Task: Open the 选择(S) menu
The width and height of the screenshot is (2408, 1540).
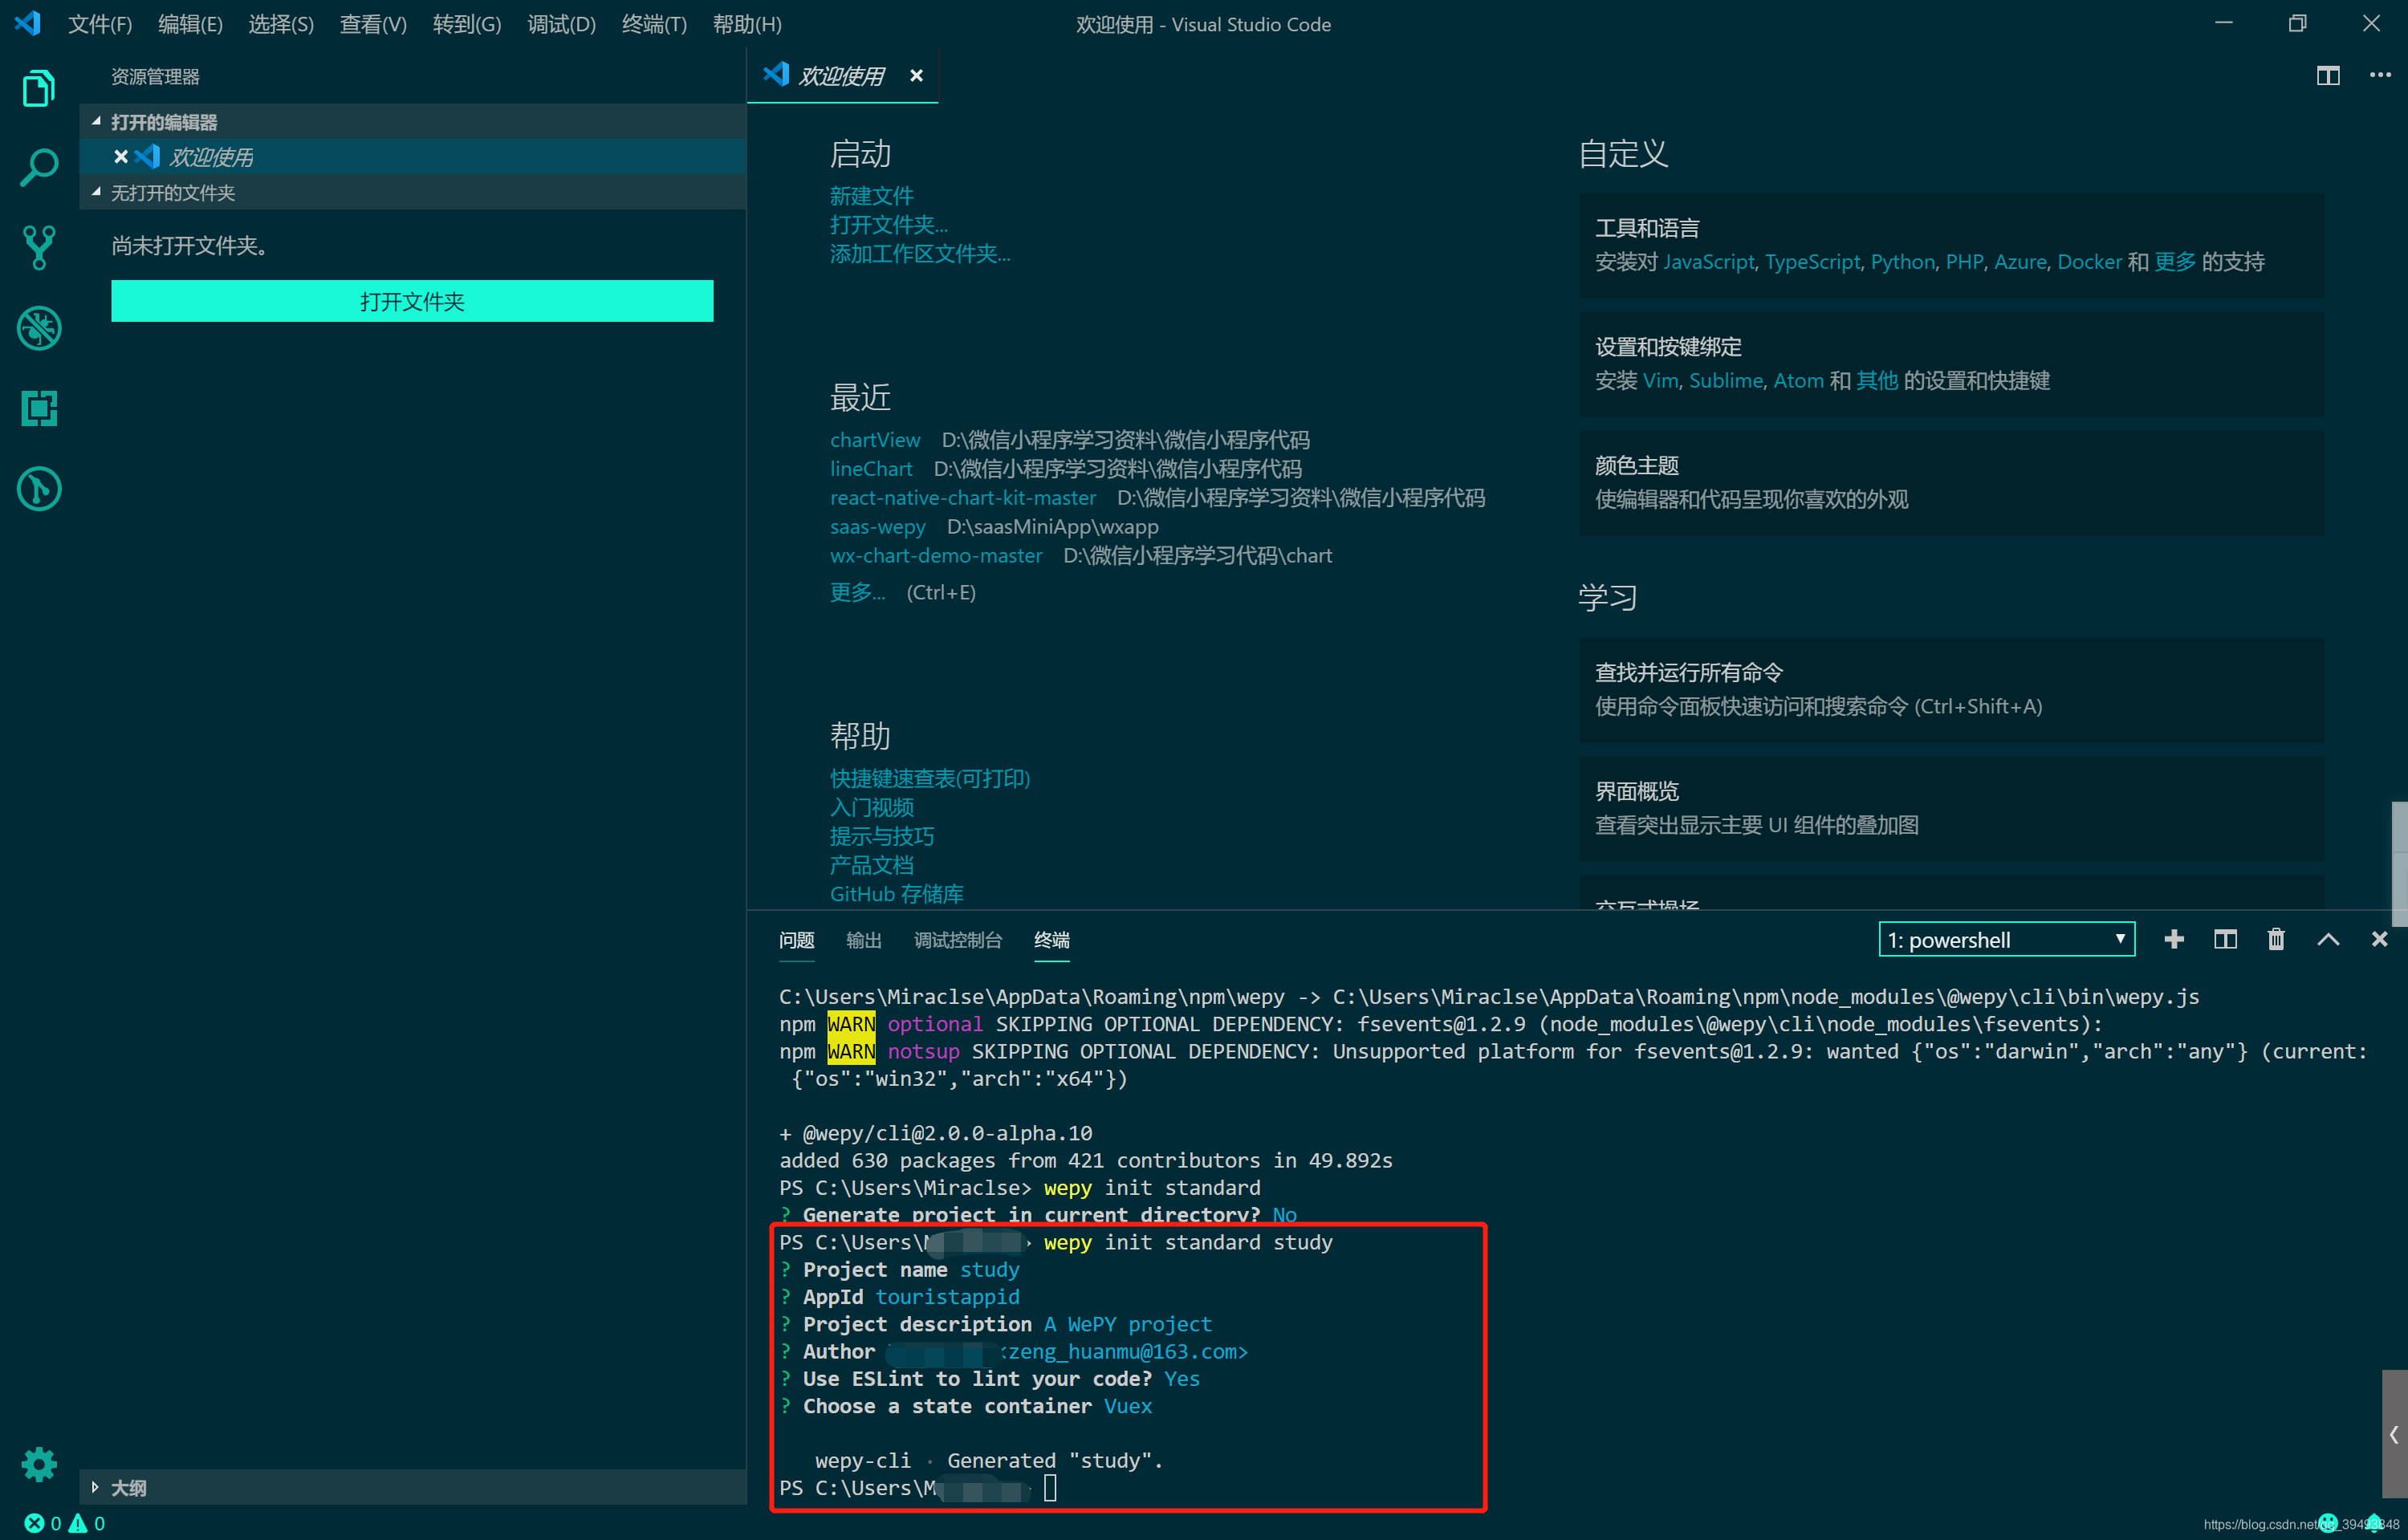Action: (281, 24)
